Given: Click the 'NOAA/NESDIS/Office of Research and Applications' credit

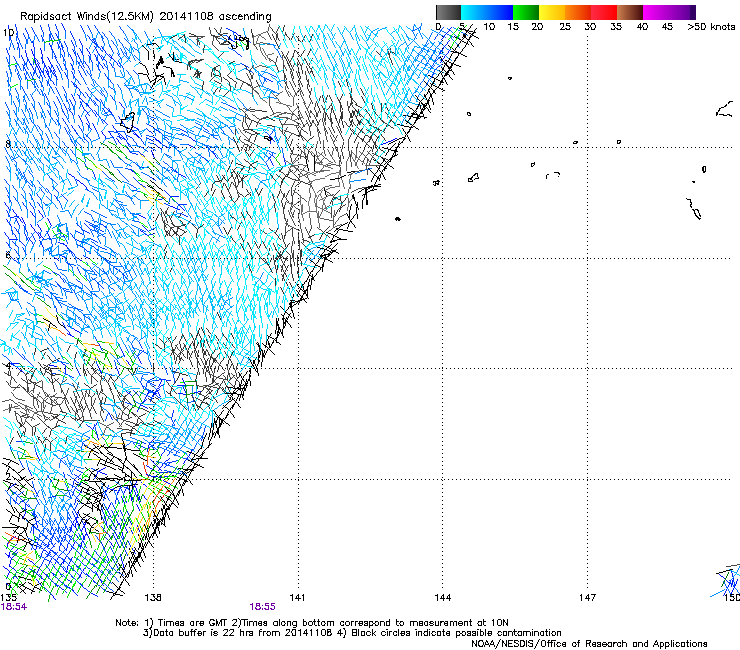Looking at the screenshot, I should point(589,644).
